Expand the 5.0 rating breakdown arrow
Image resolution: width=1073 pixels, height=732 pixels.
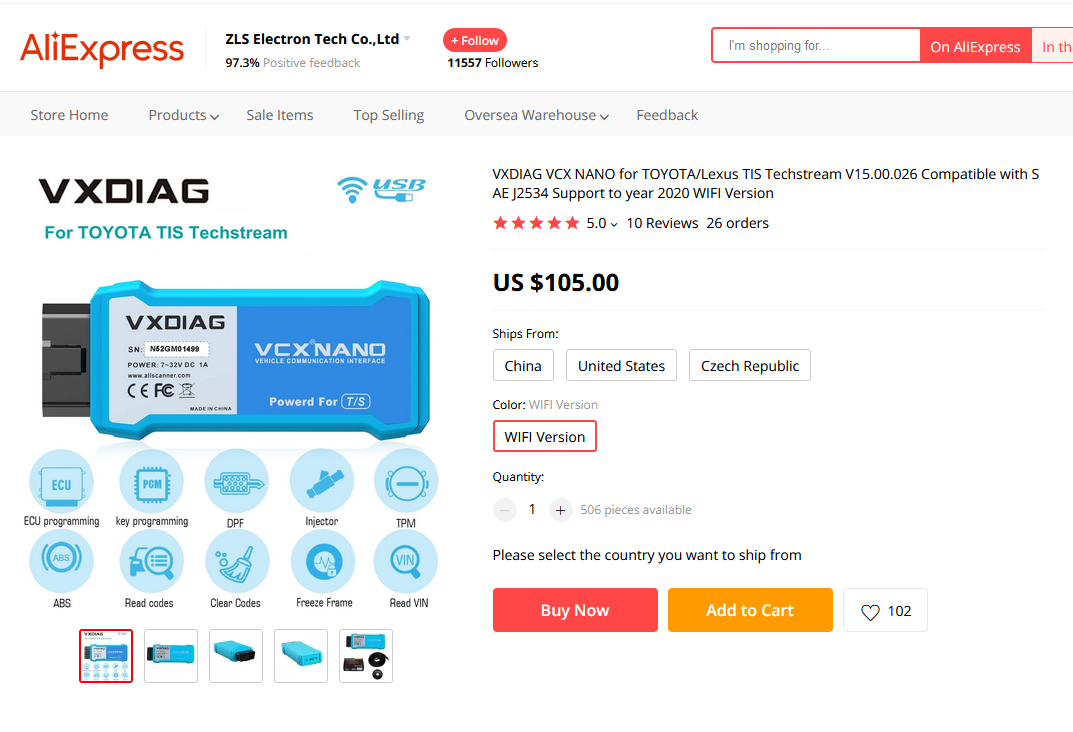pyautogui.click(x=614, y=224)
